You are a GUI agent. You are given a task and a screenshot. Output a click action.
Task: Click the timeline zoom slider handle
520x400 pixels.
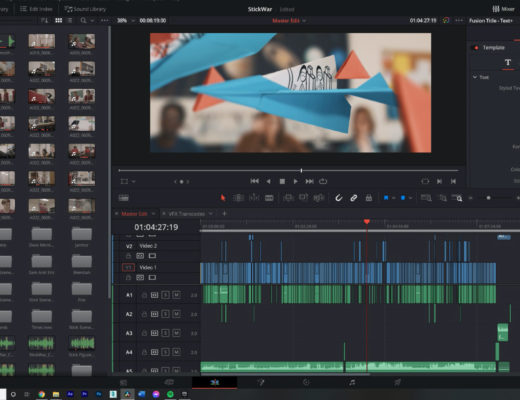488,198
